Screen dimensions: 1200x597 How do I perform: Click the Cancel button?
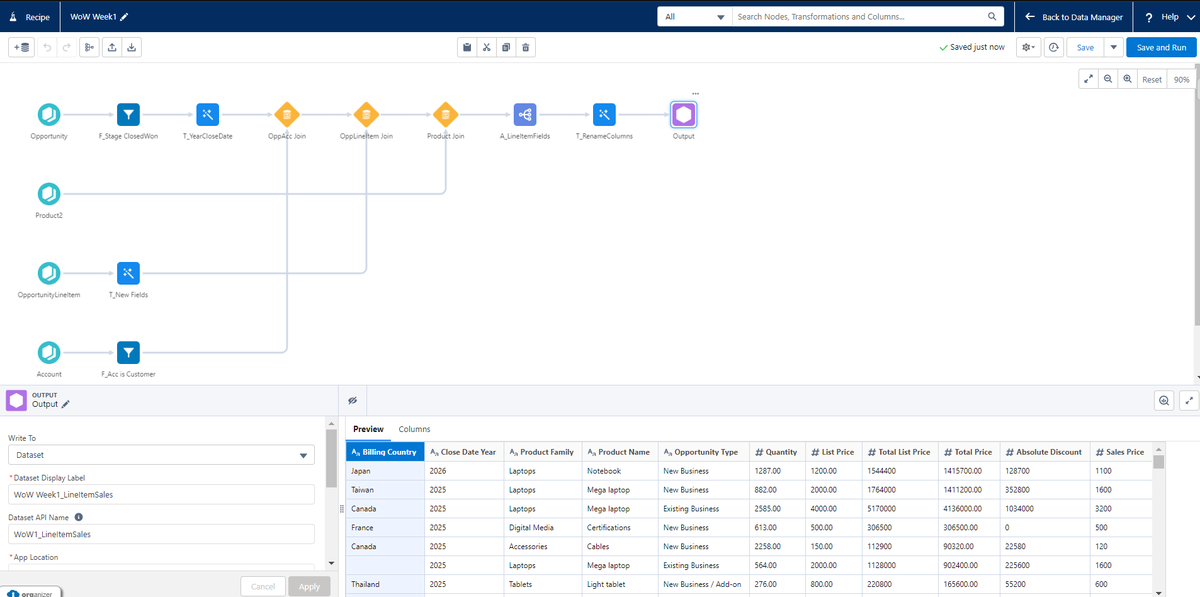263,586
